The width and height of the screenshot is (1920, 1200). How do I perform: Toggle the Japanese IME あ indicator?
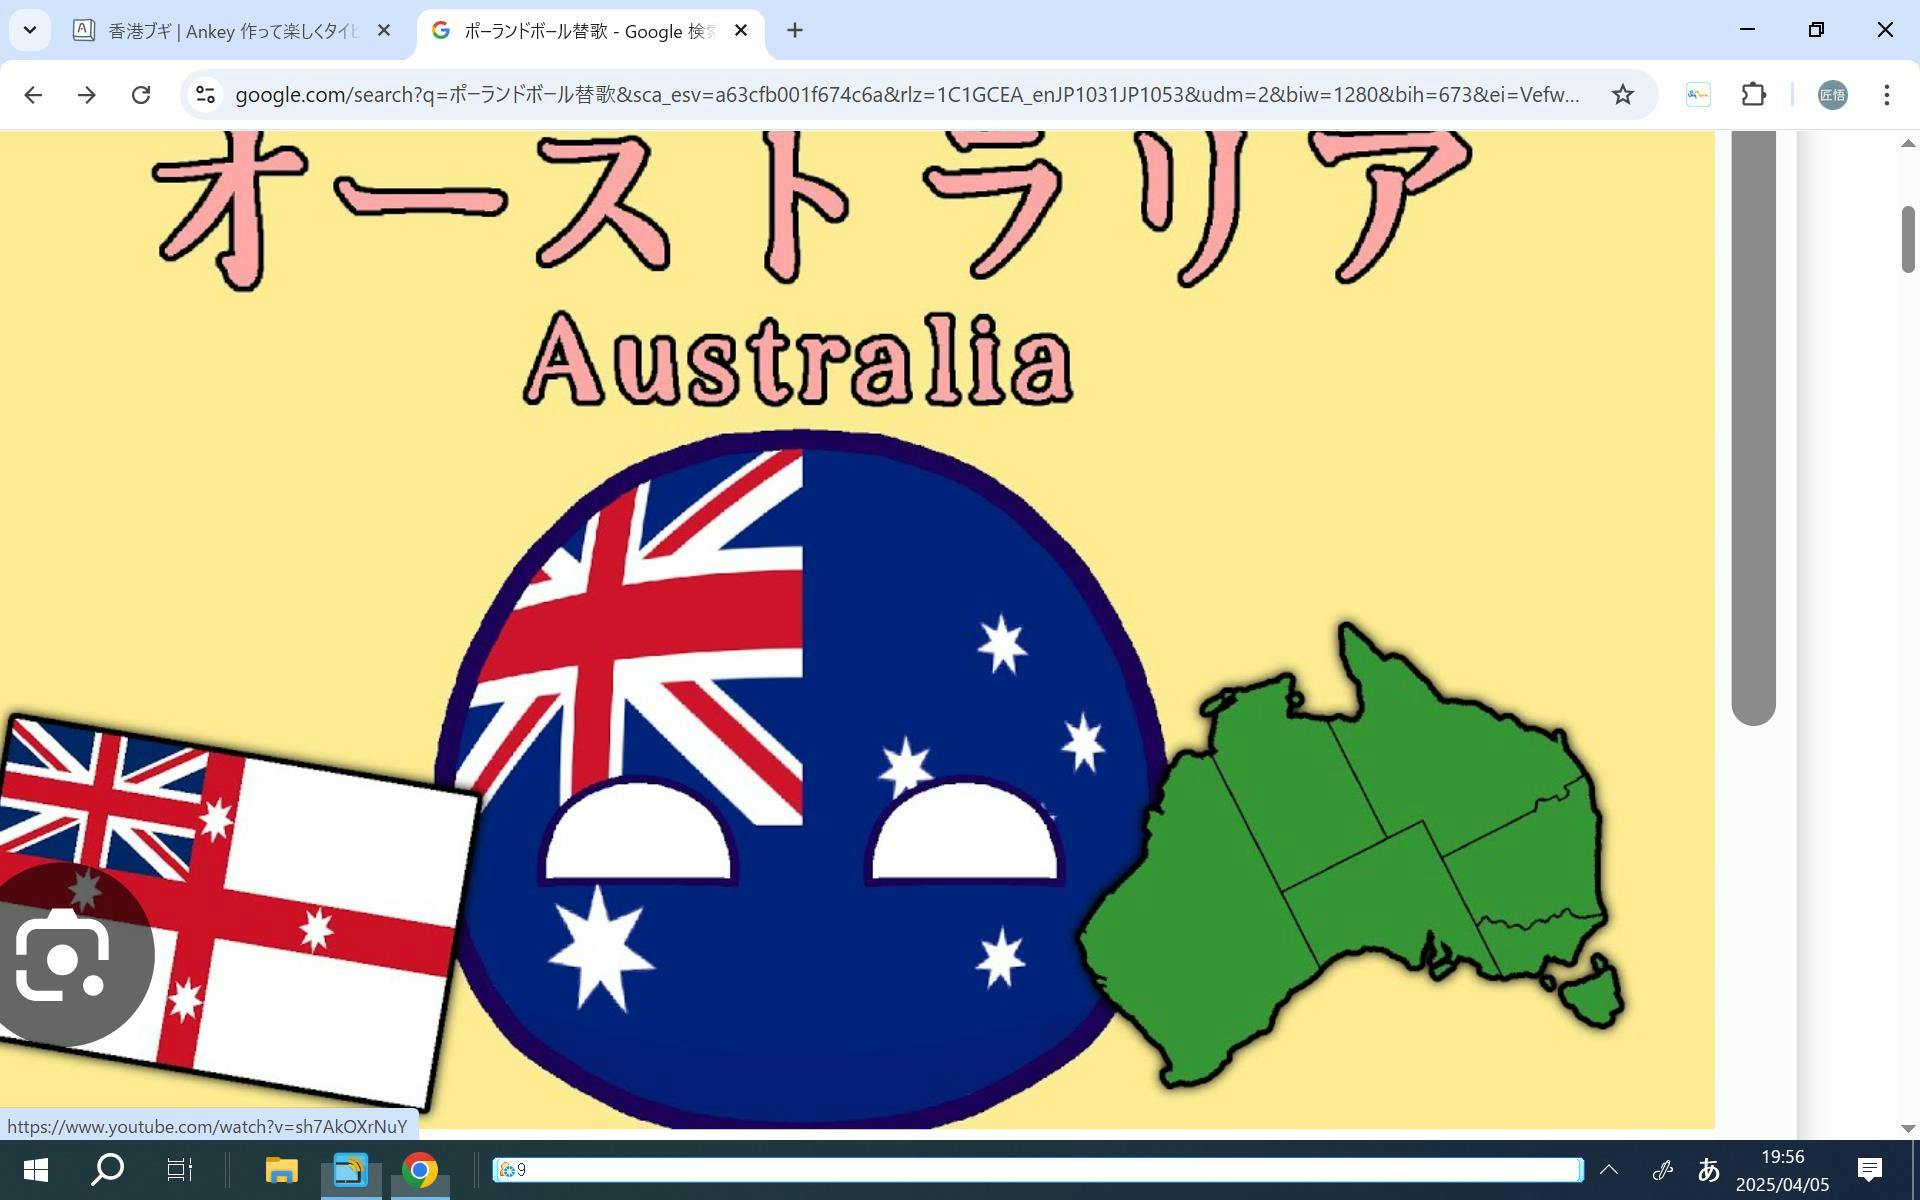1708,1169
